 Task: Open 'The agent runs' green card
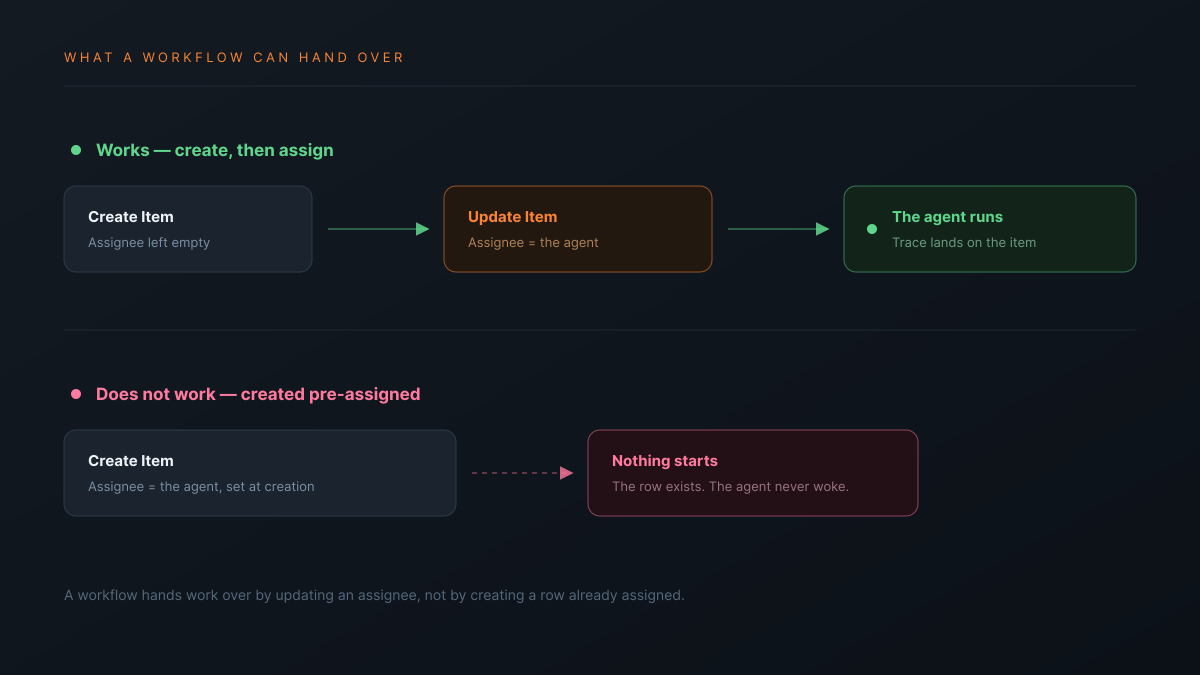[x=990, y=229]
